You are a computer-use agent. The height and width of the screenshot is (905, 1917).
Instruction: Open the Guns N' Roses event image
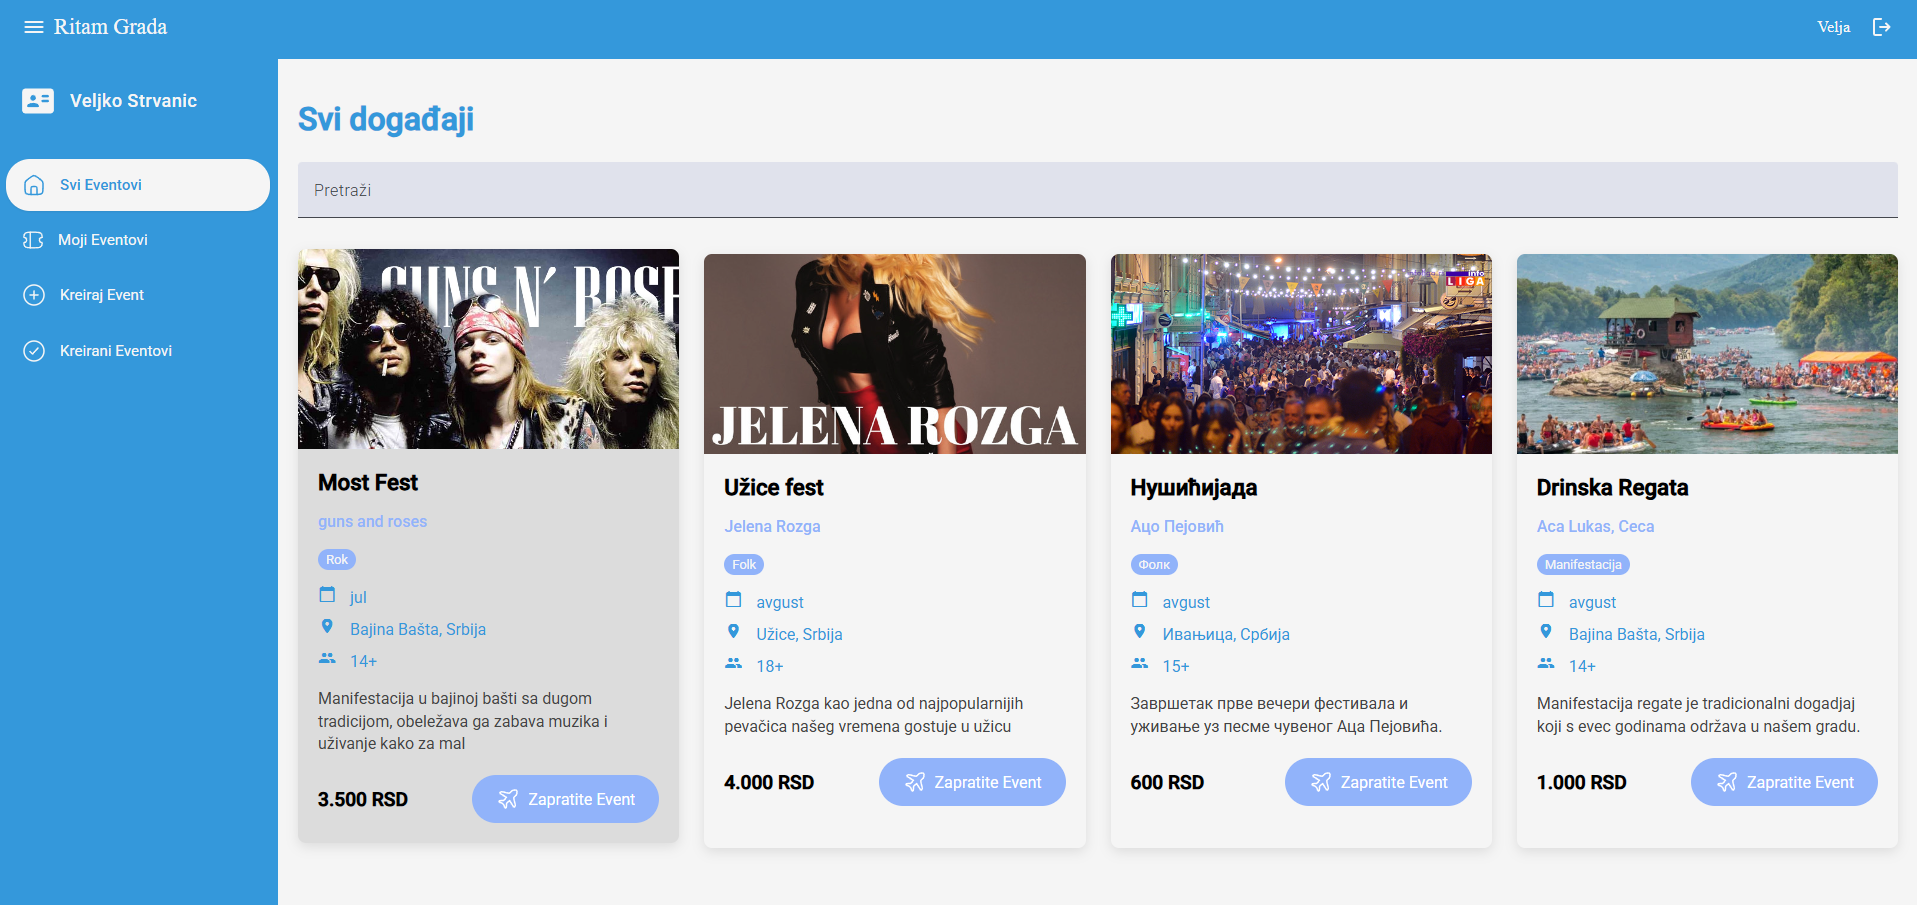pyautogui.click(x=488, y=349)
